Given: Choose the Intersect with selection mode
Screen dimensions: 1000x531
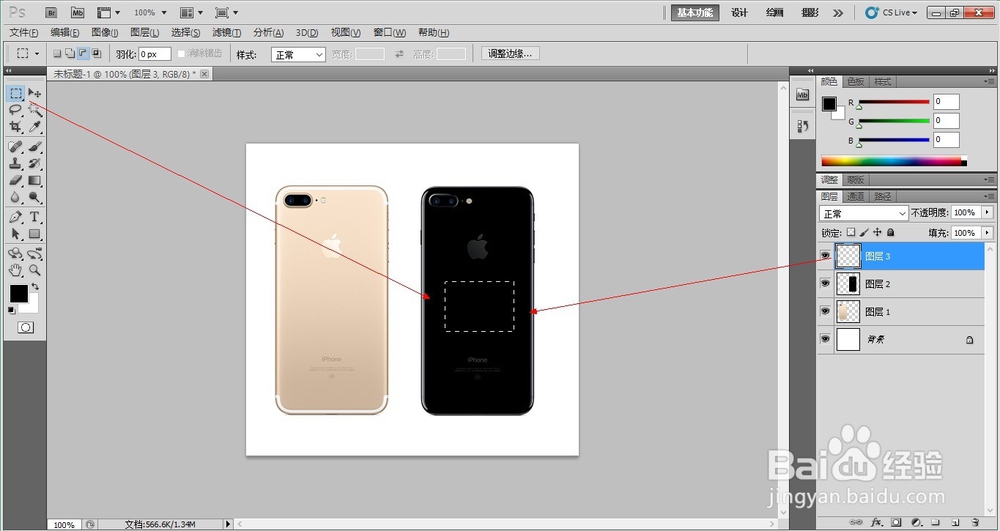Looking at the screenshot, I should pos(96,54).
